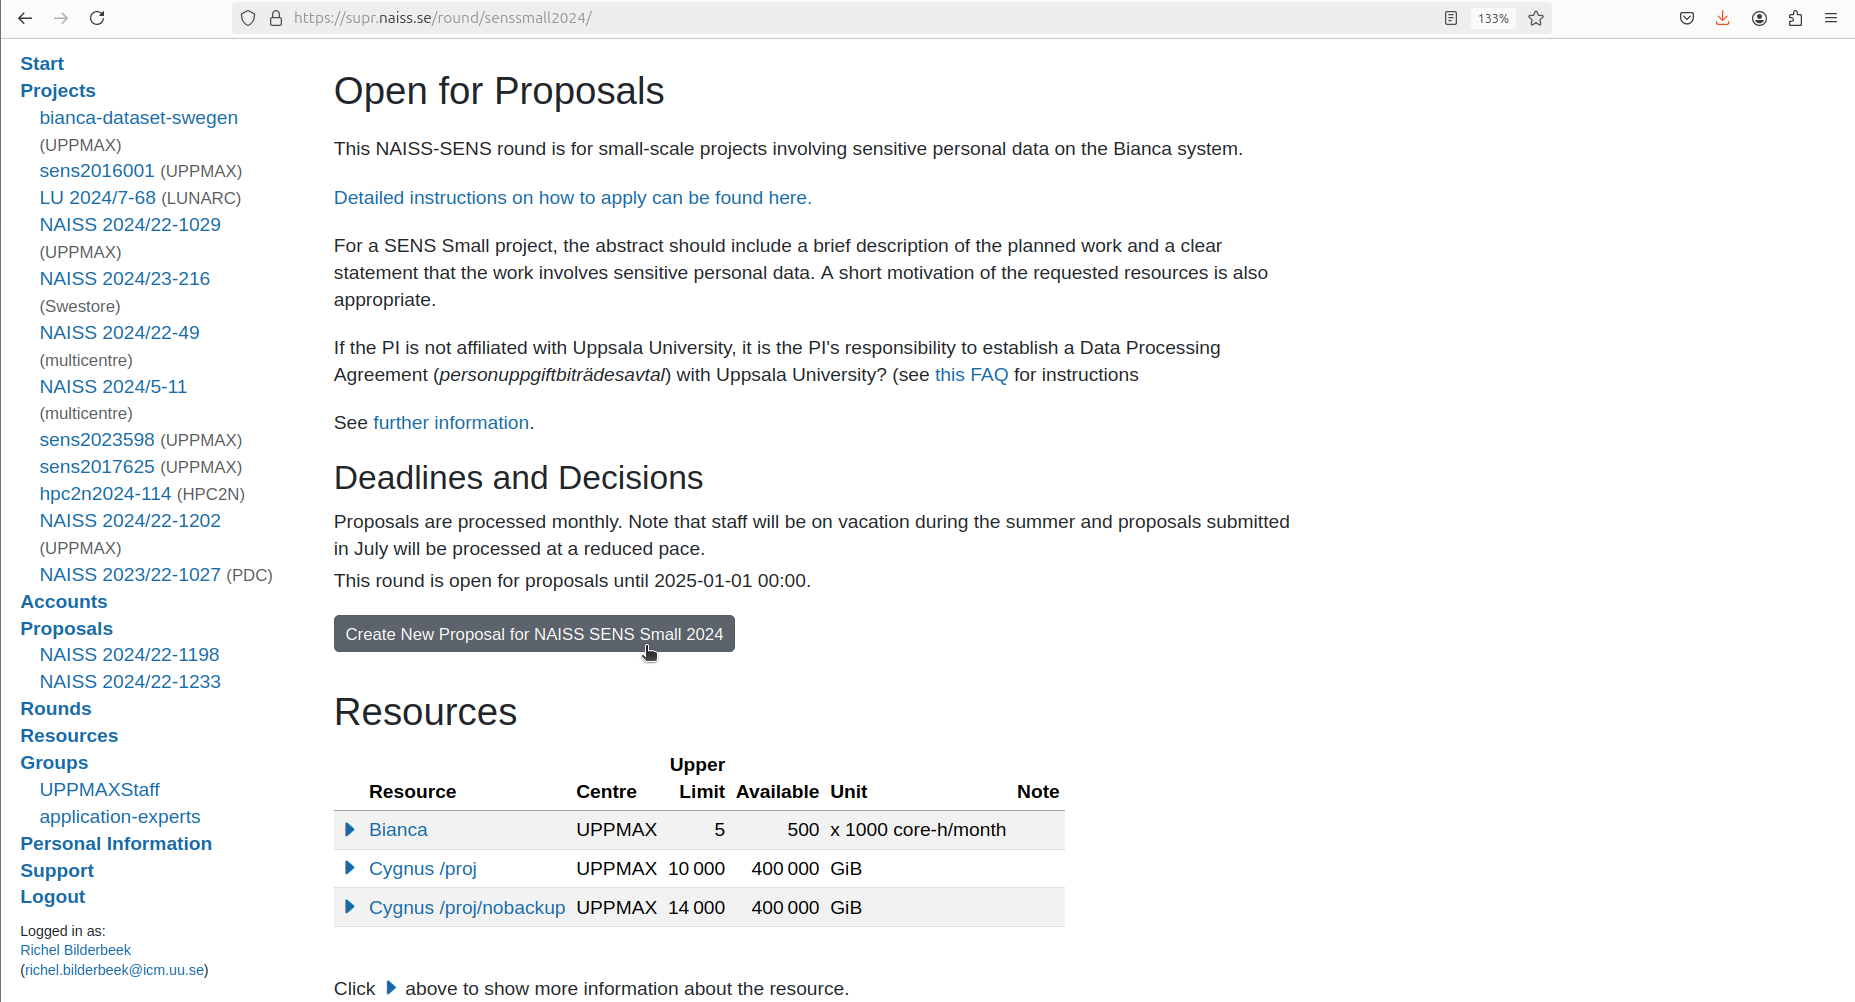Screen dimensions: 1855x1002
Task: Open the Firefox account icon
Action: 1759,17
